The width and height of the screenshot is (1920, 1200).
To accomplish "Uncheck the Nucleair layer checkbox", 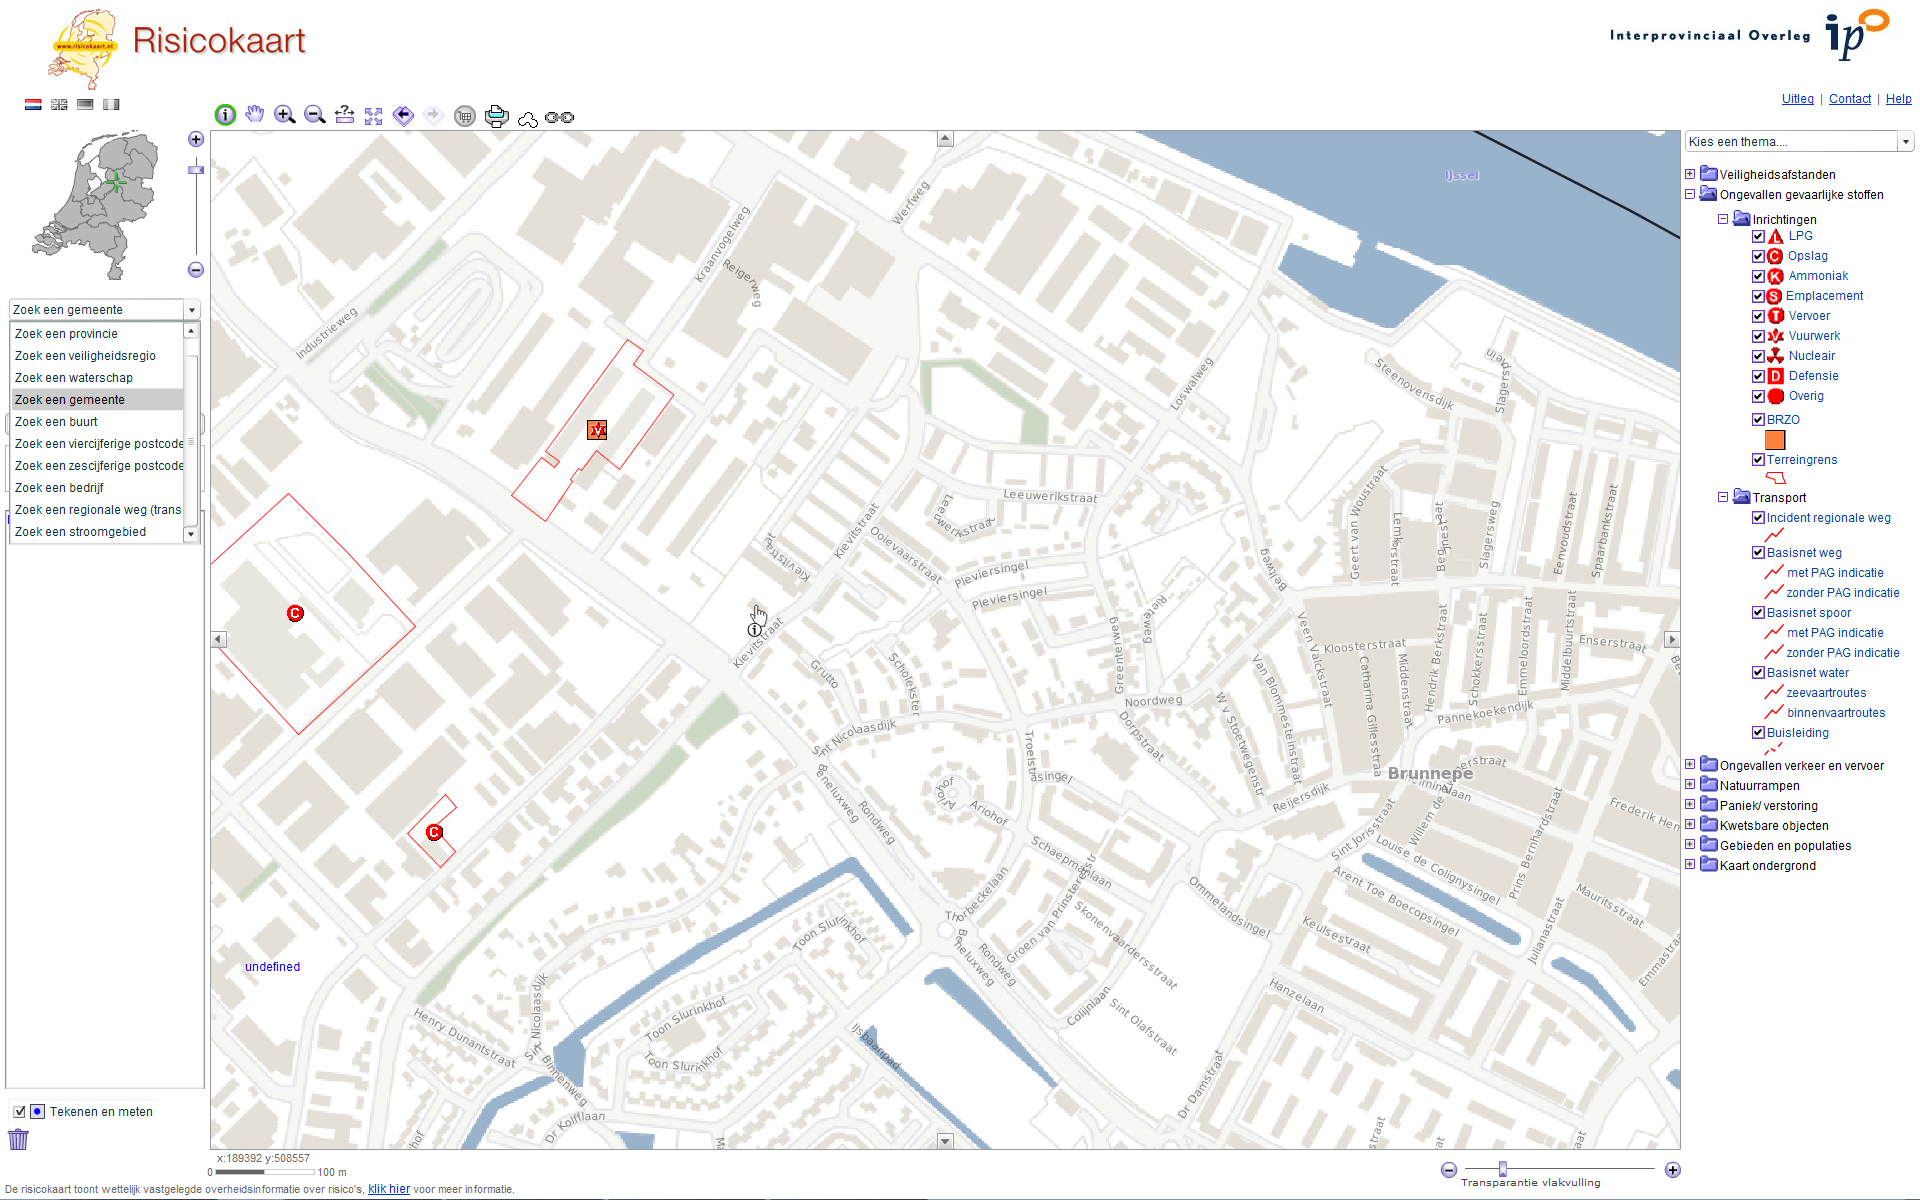I will click(1758, 357).
